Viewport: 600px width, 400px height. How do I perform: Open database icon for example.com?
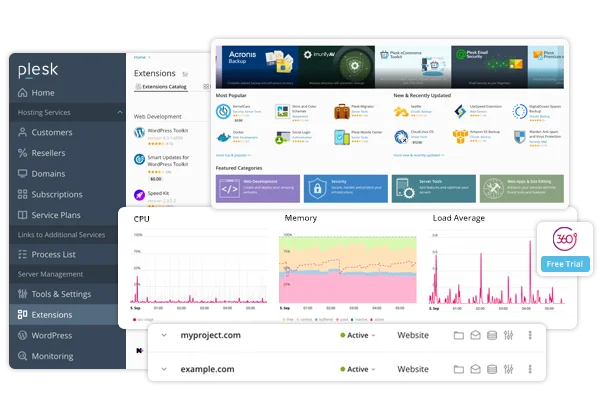(492, 369)
